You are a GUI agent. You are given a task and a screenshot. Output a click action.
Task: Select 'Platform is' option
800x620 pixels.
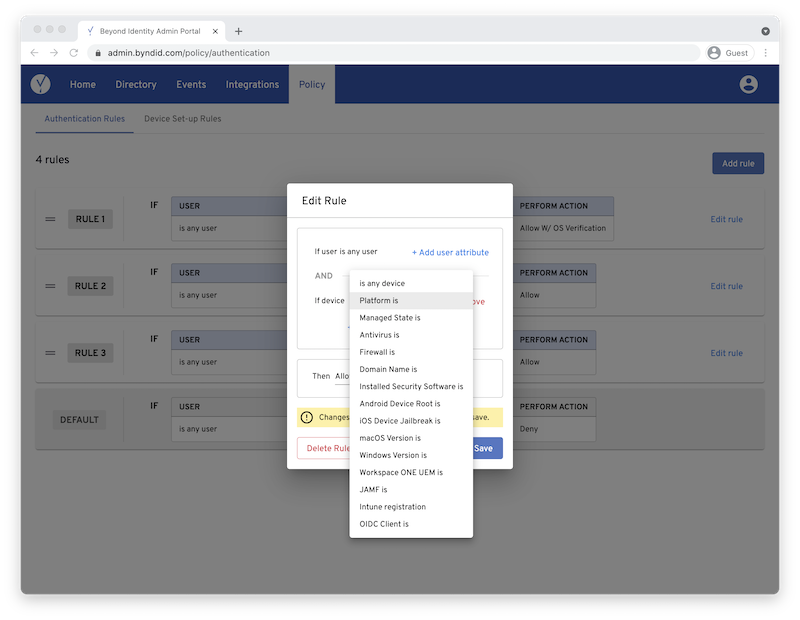point(411,301)
